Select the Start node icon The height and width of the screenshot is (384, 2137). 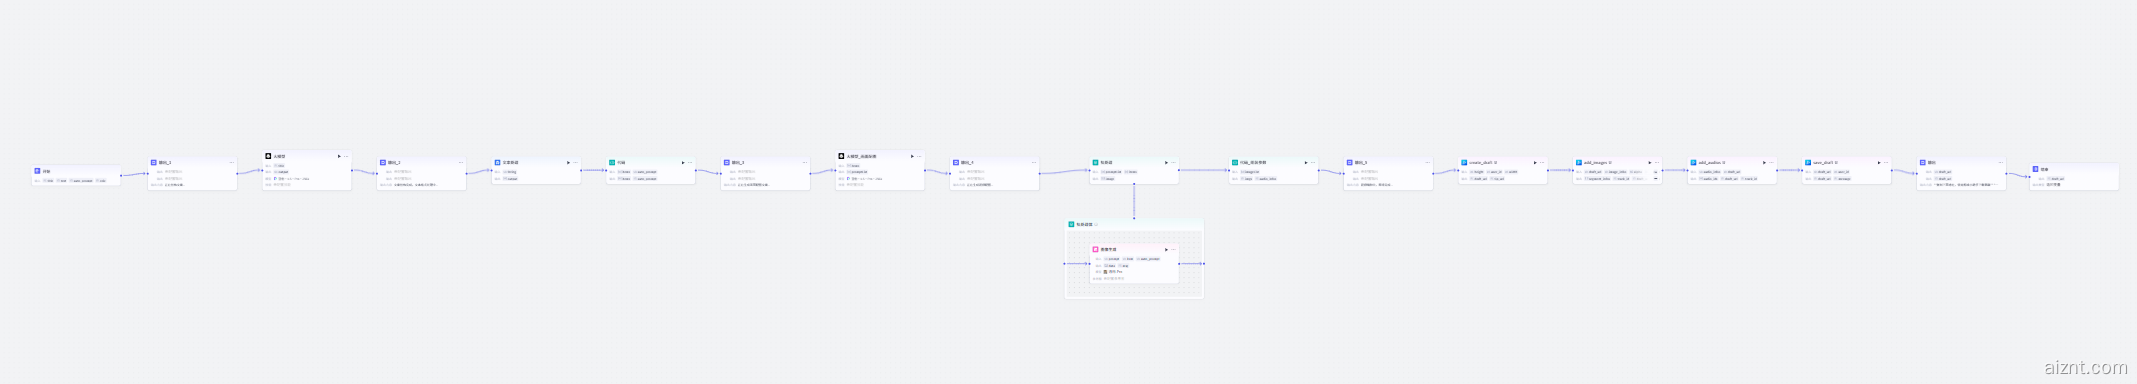click(x=37, y=171)
